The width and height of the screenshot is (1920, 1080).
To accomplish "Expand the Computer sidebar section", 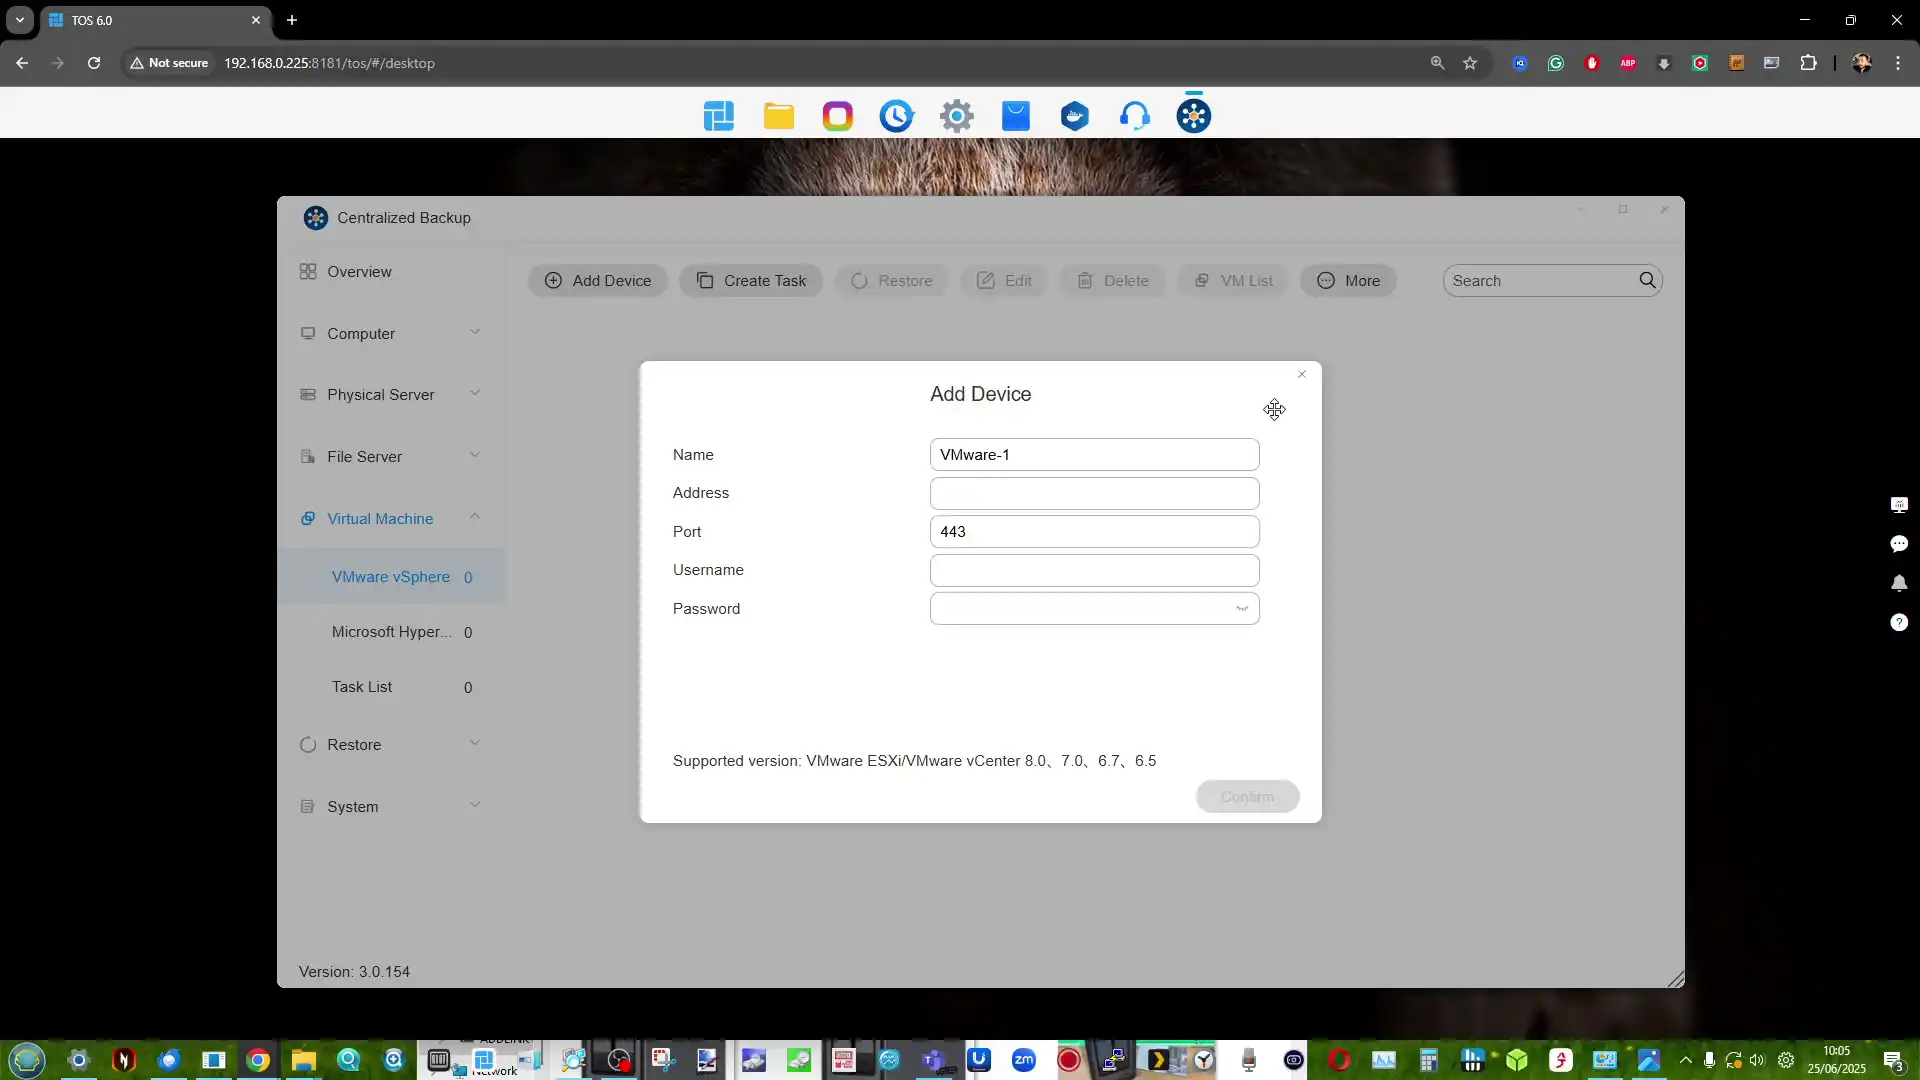I will coord(391,334).
